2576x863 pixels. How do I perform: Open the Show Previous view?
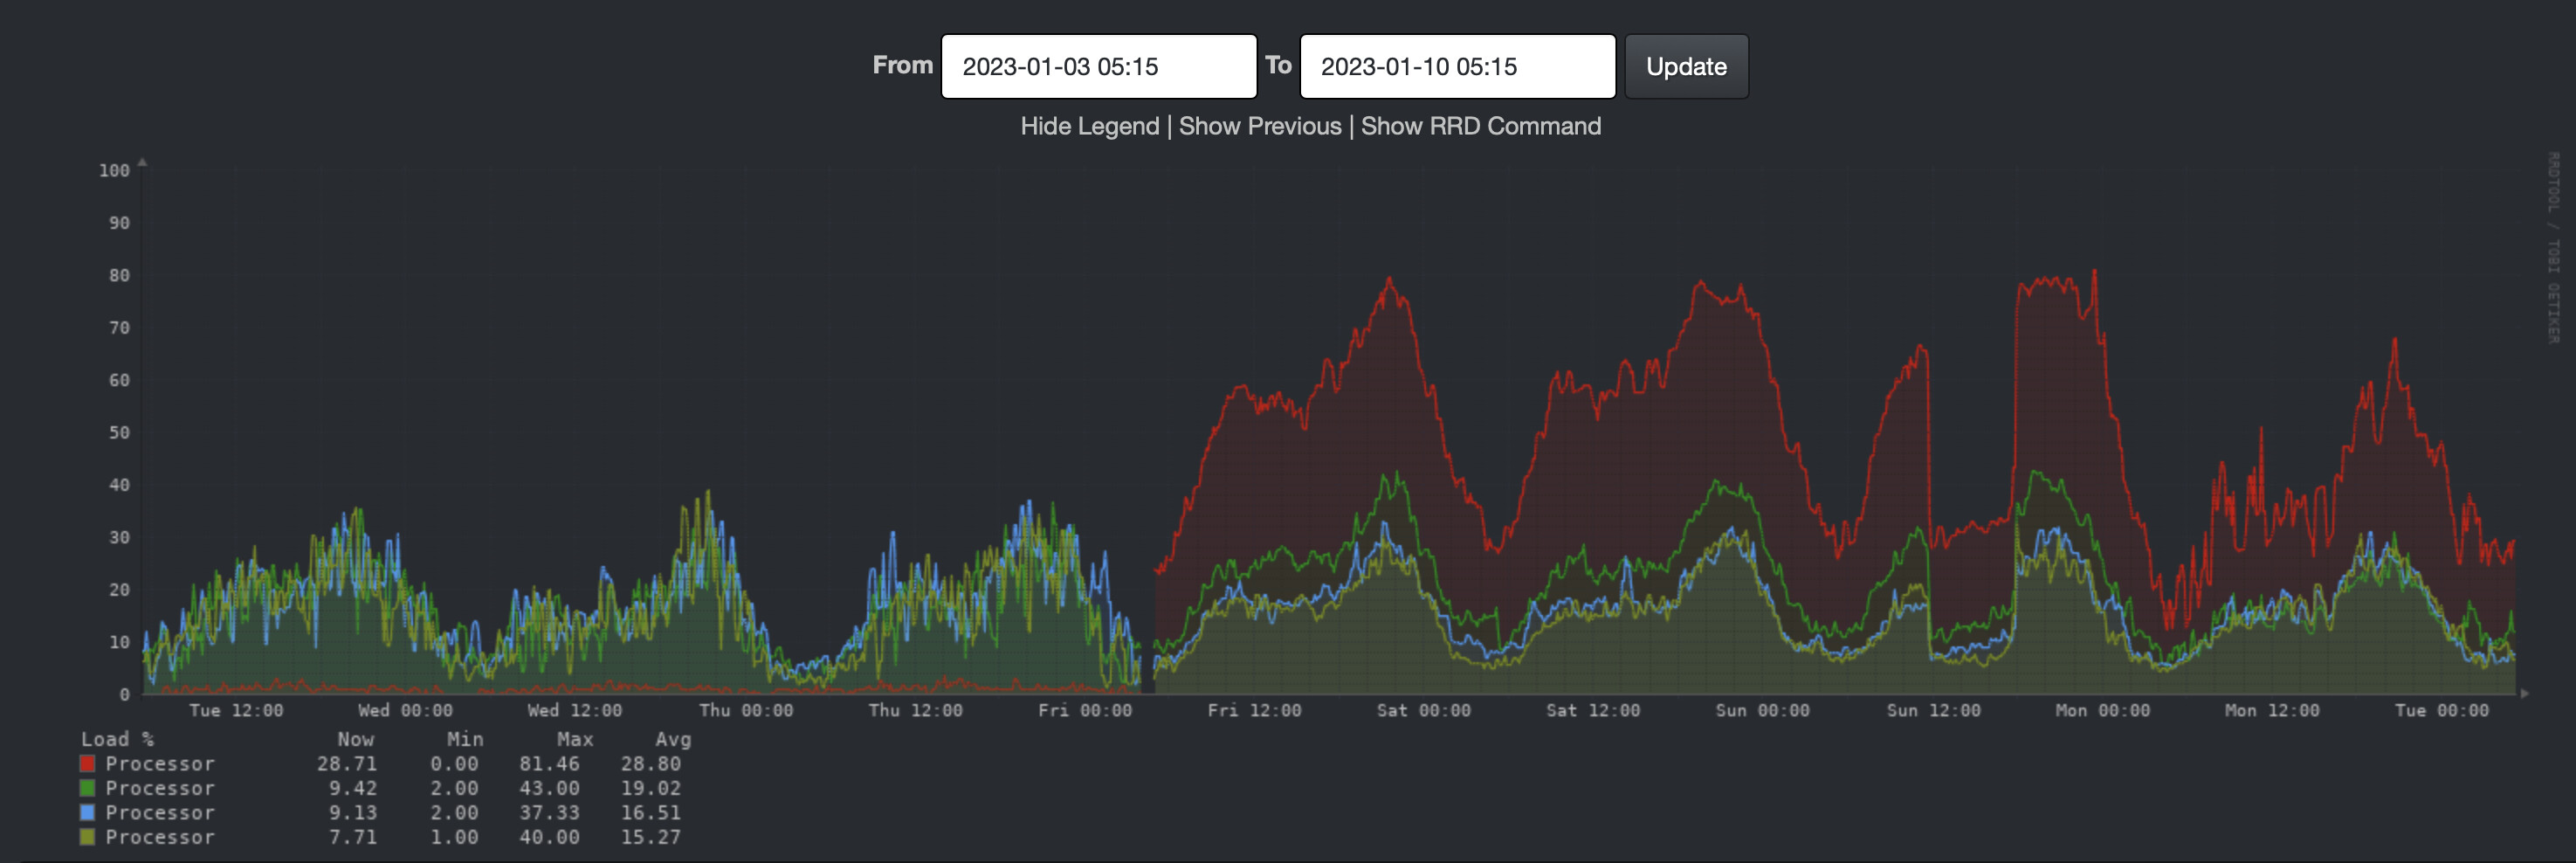coord(1259,126)
